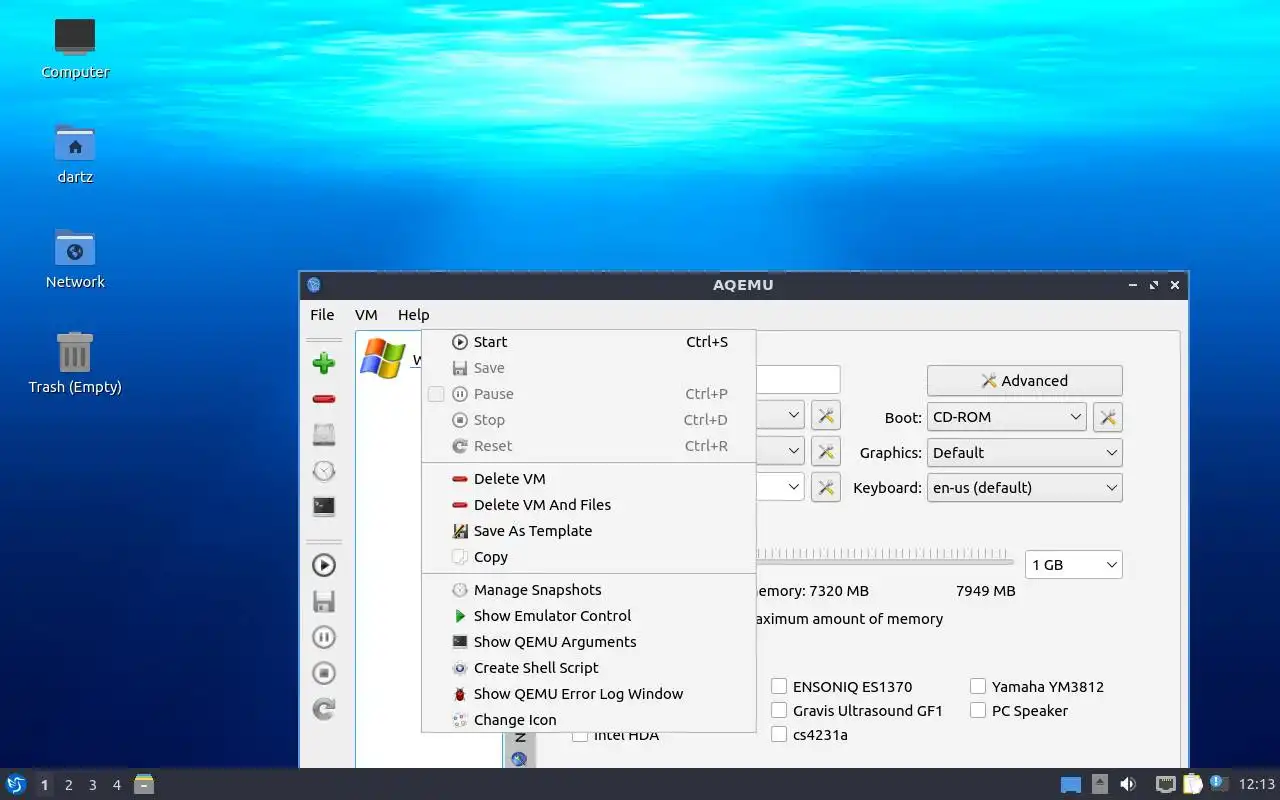Switch to workspace 2 in taskbar
The image size is (1280, 800).
(x=68, y=785)
